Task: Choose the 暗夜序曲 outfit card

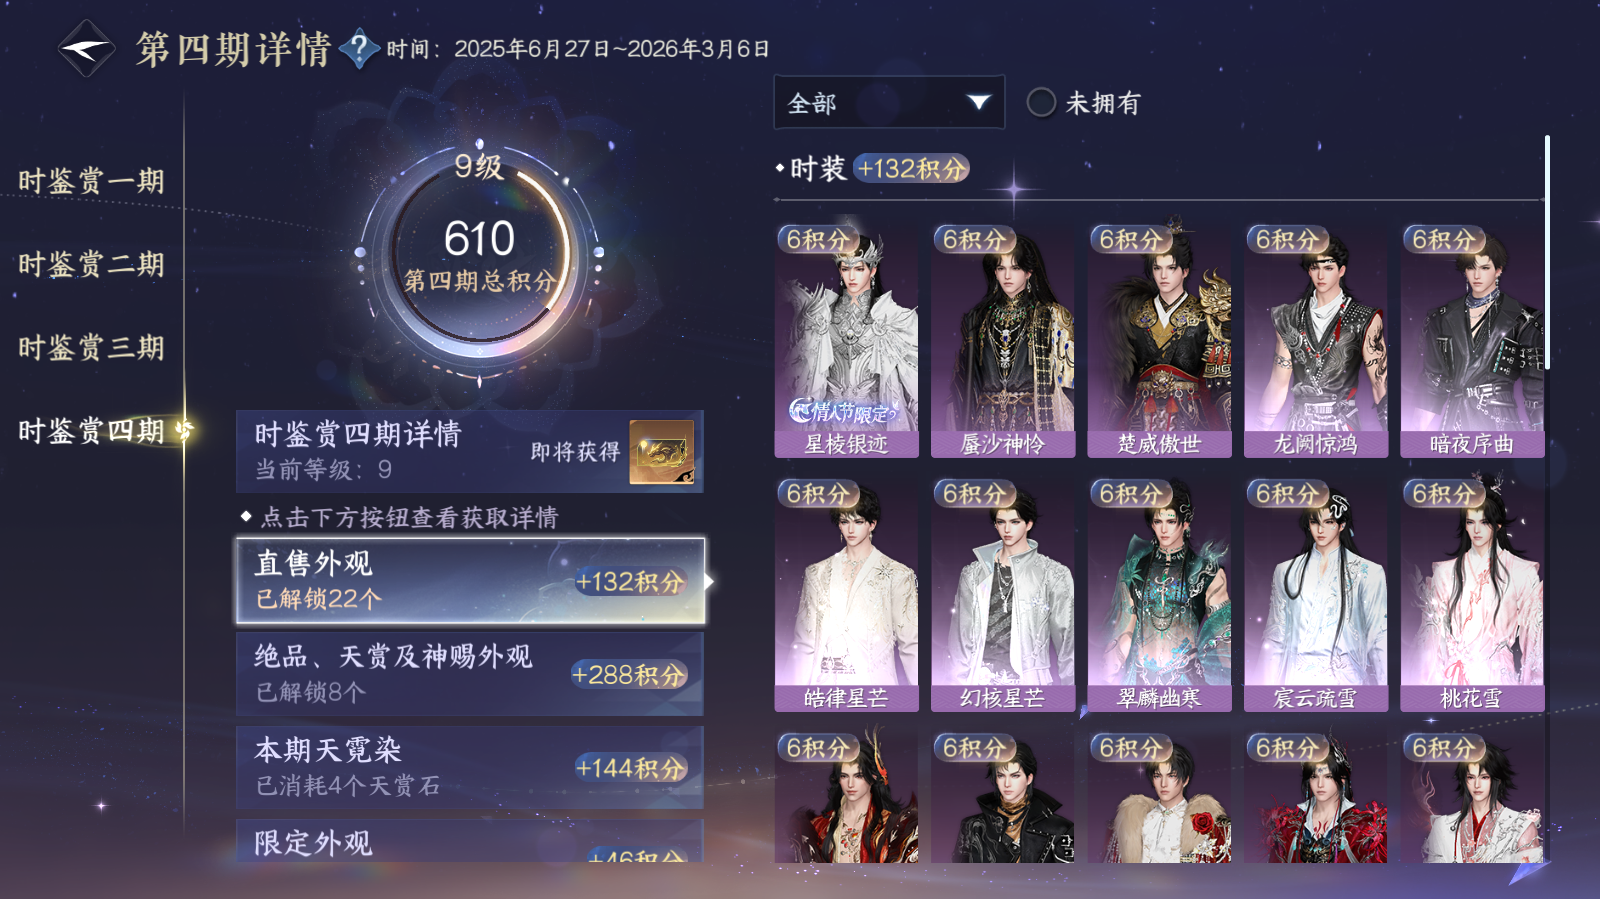Action: tap(1472, 340)
